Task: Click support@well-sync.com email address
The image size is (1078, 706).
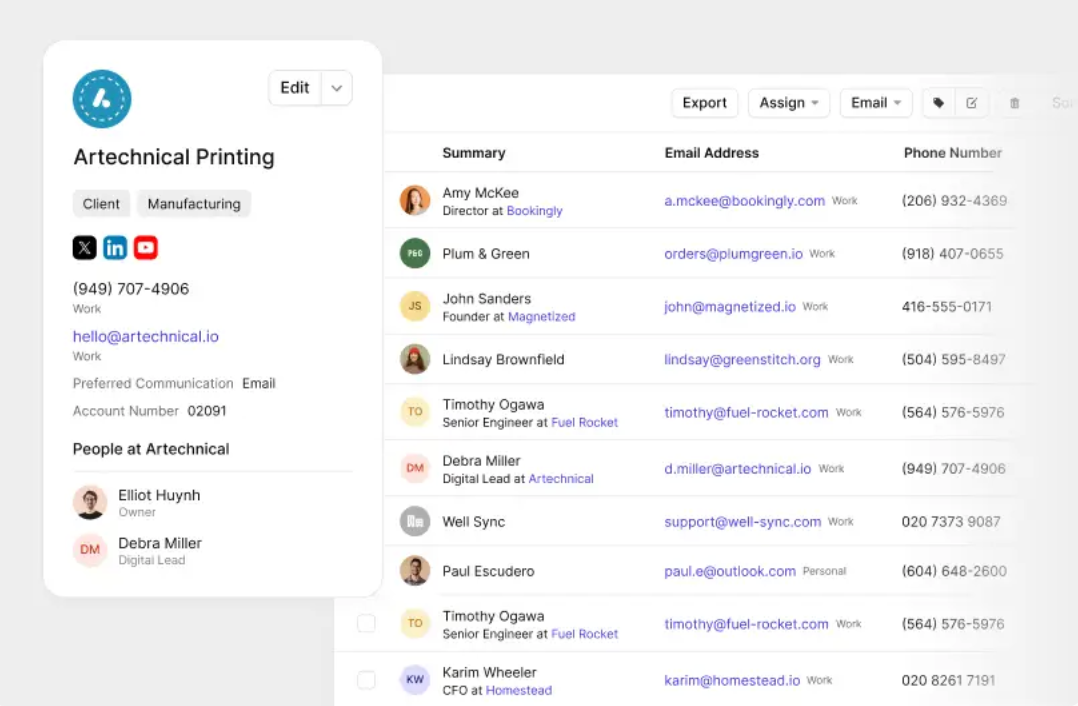Action: (x=742, y=522)
